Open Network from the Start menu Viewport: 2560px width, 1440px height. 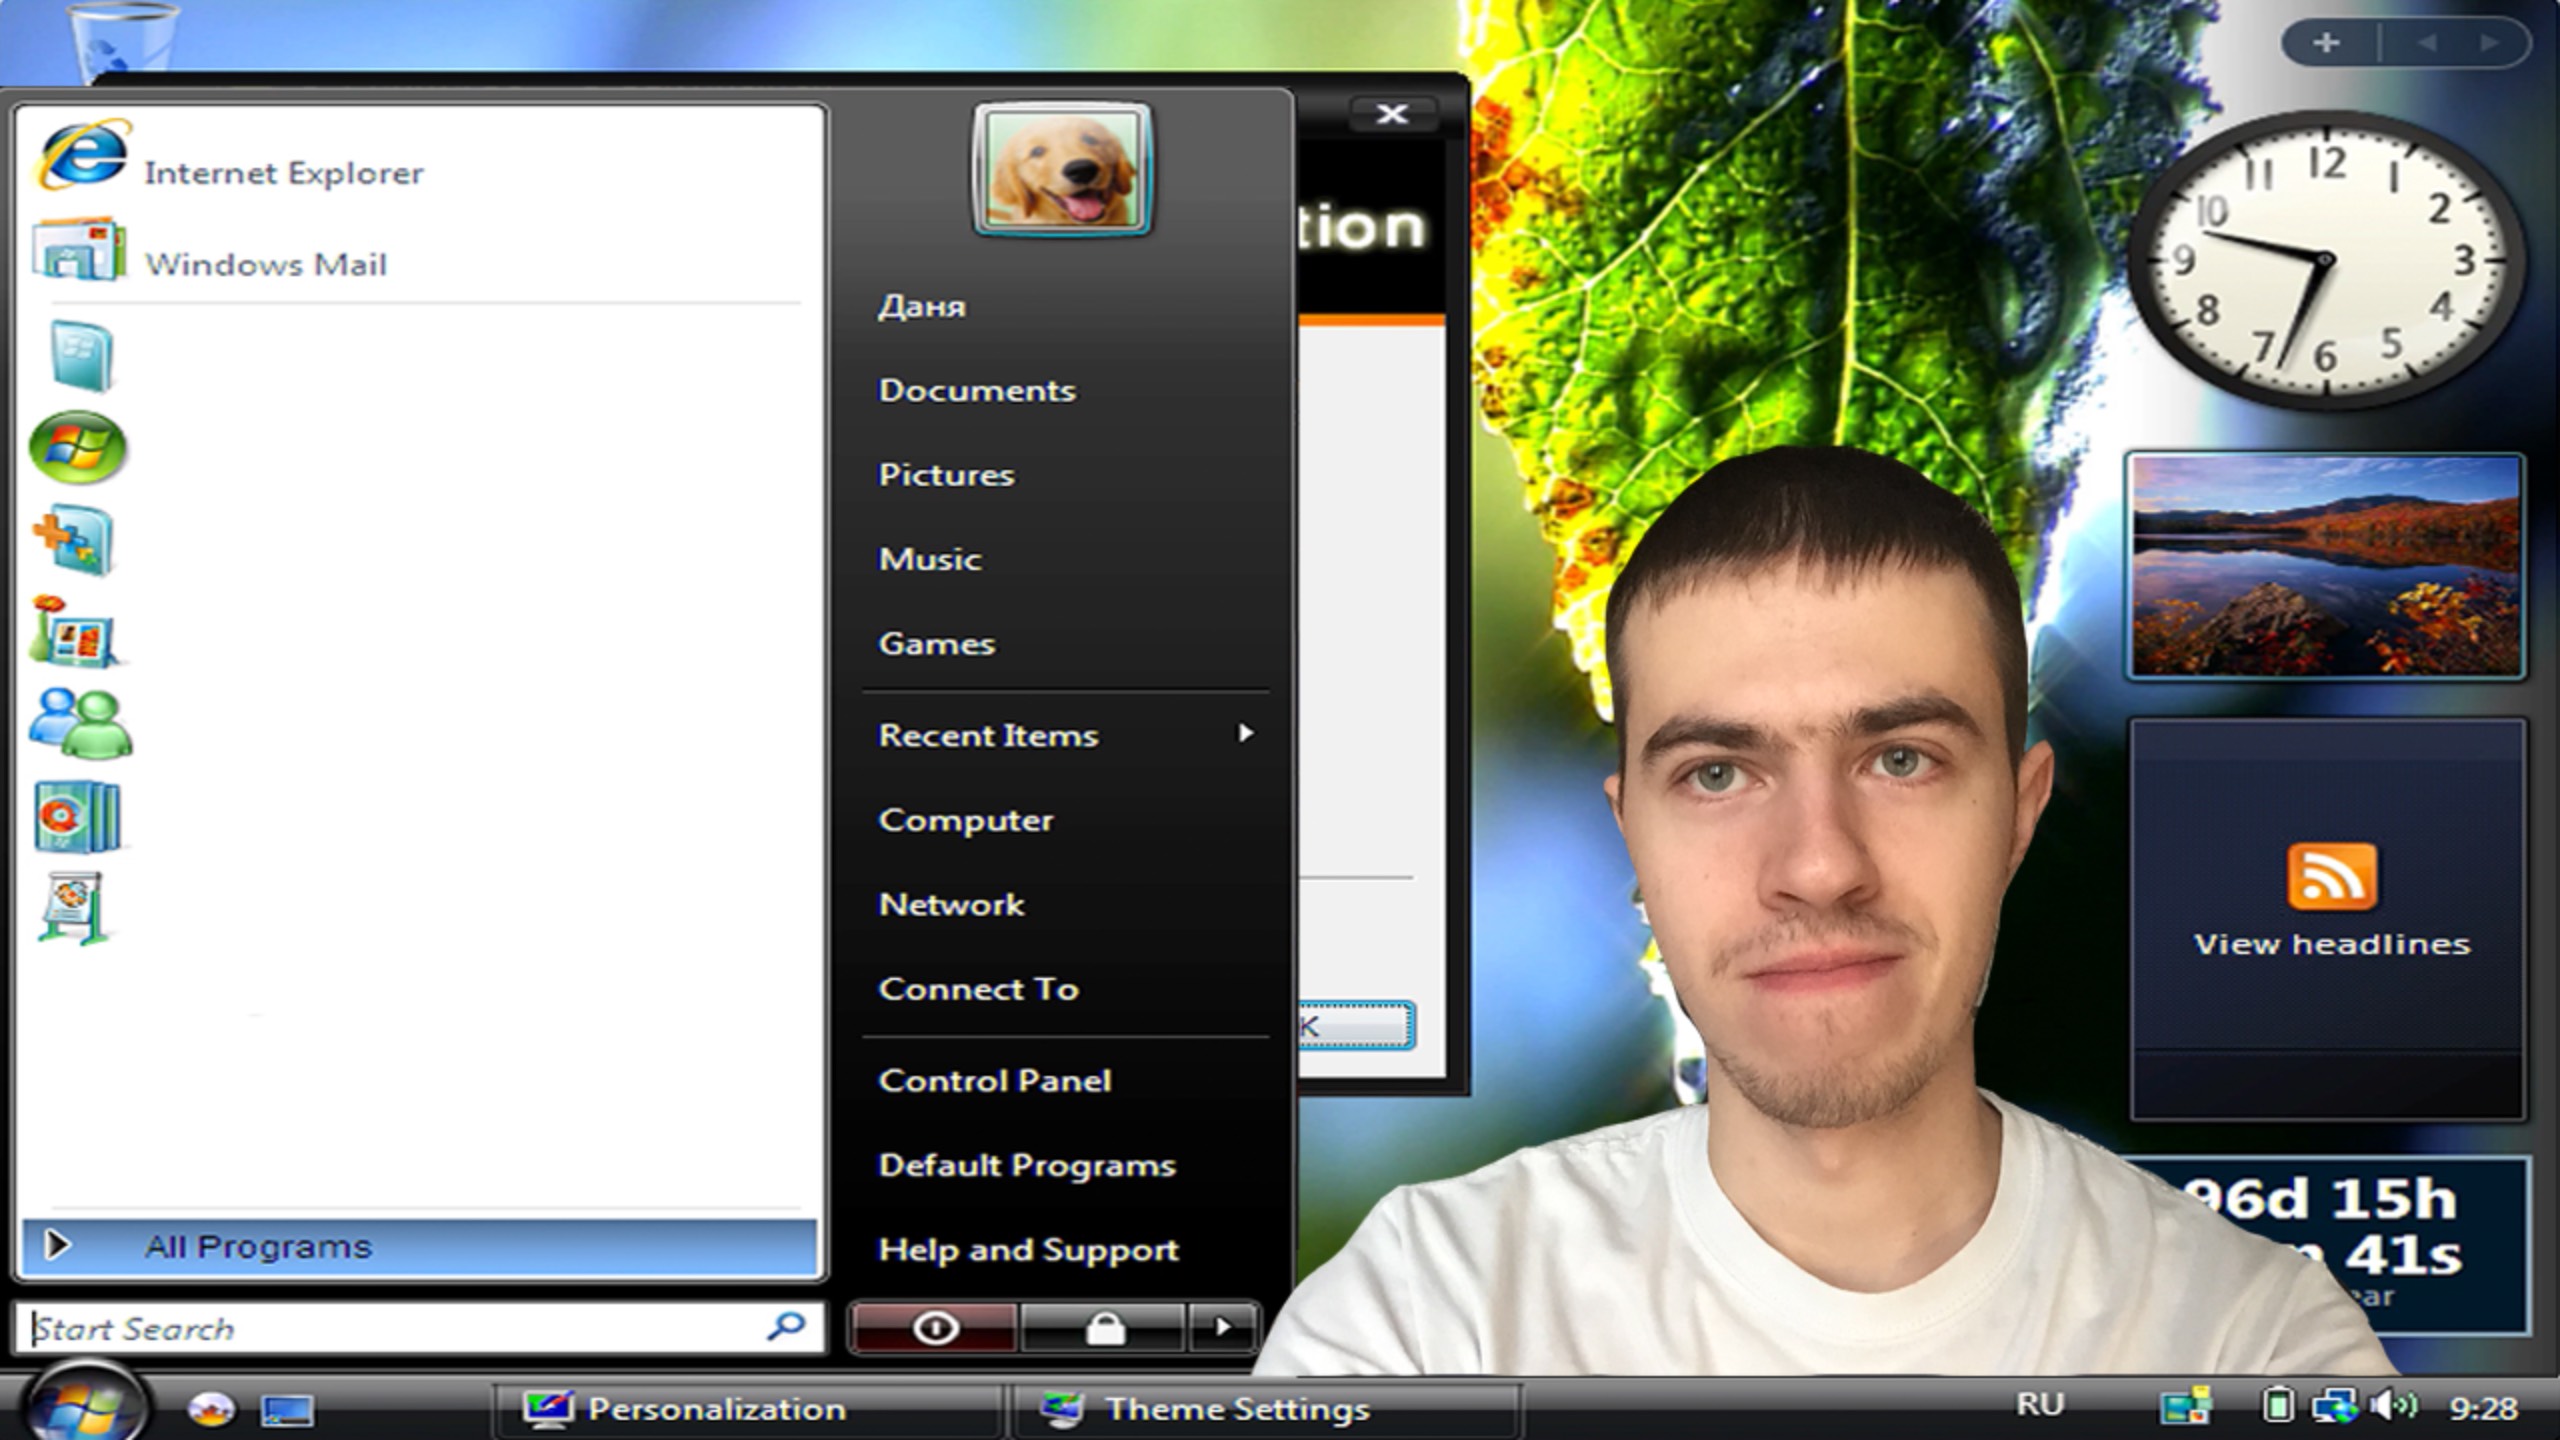coord(951,904)
